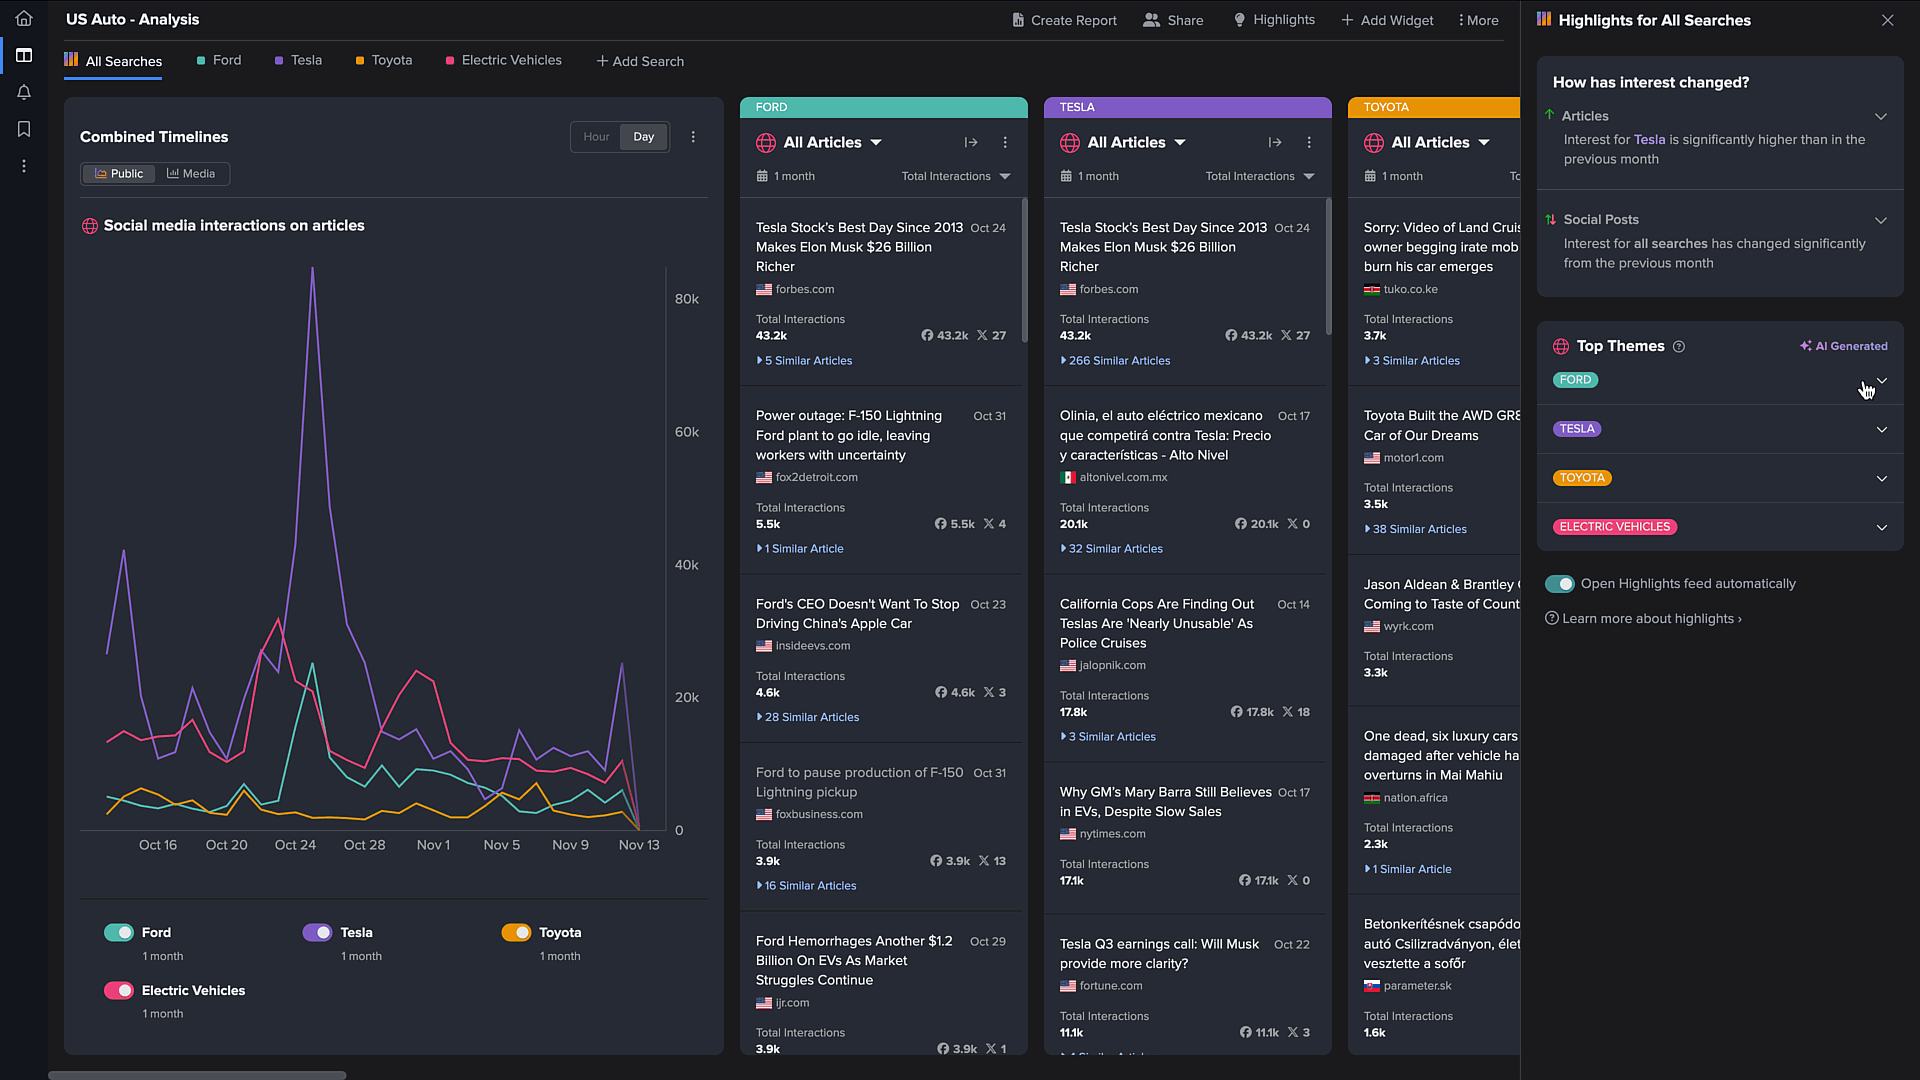Open Tesla column three-dot options menu
Image resolution: width=1920 pixels, height=1080 pixels.
point(1309,143)
